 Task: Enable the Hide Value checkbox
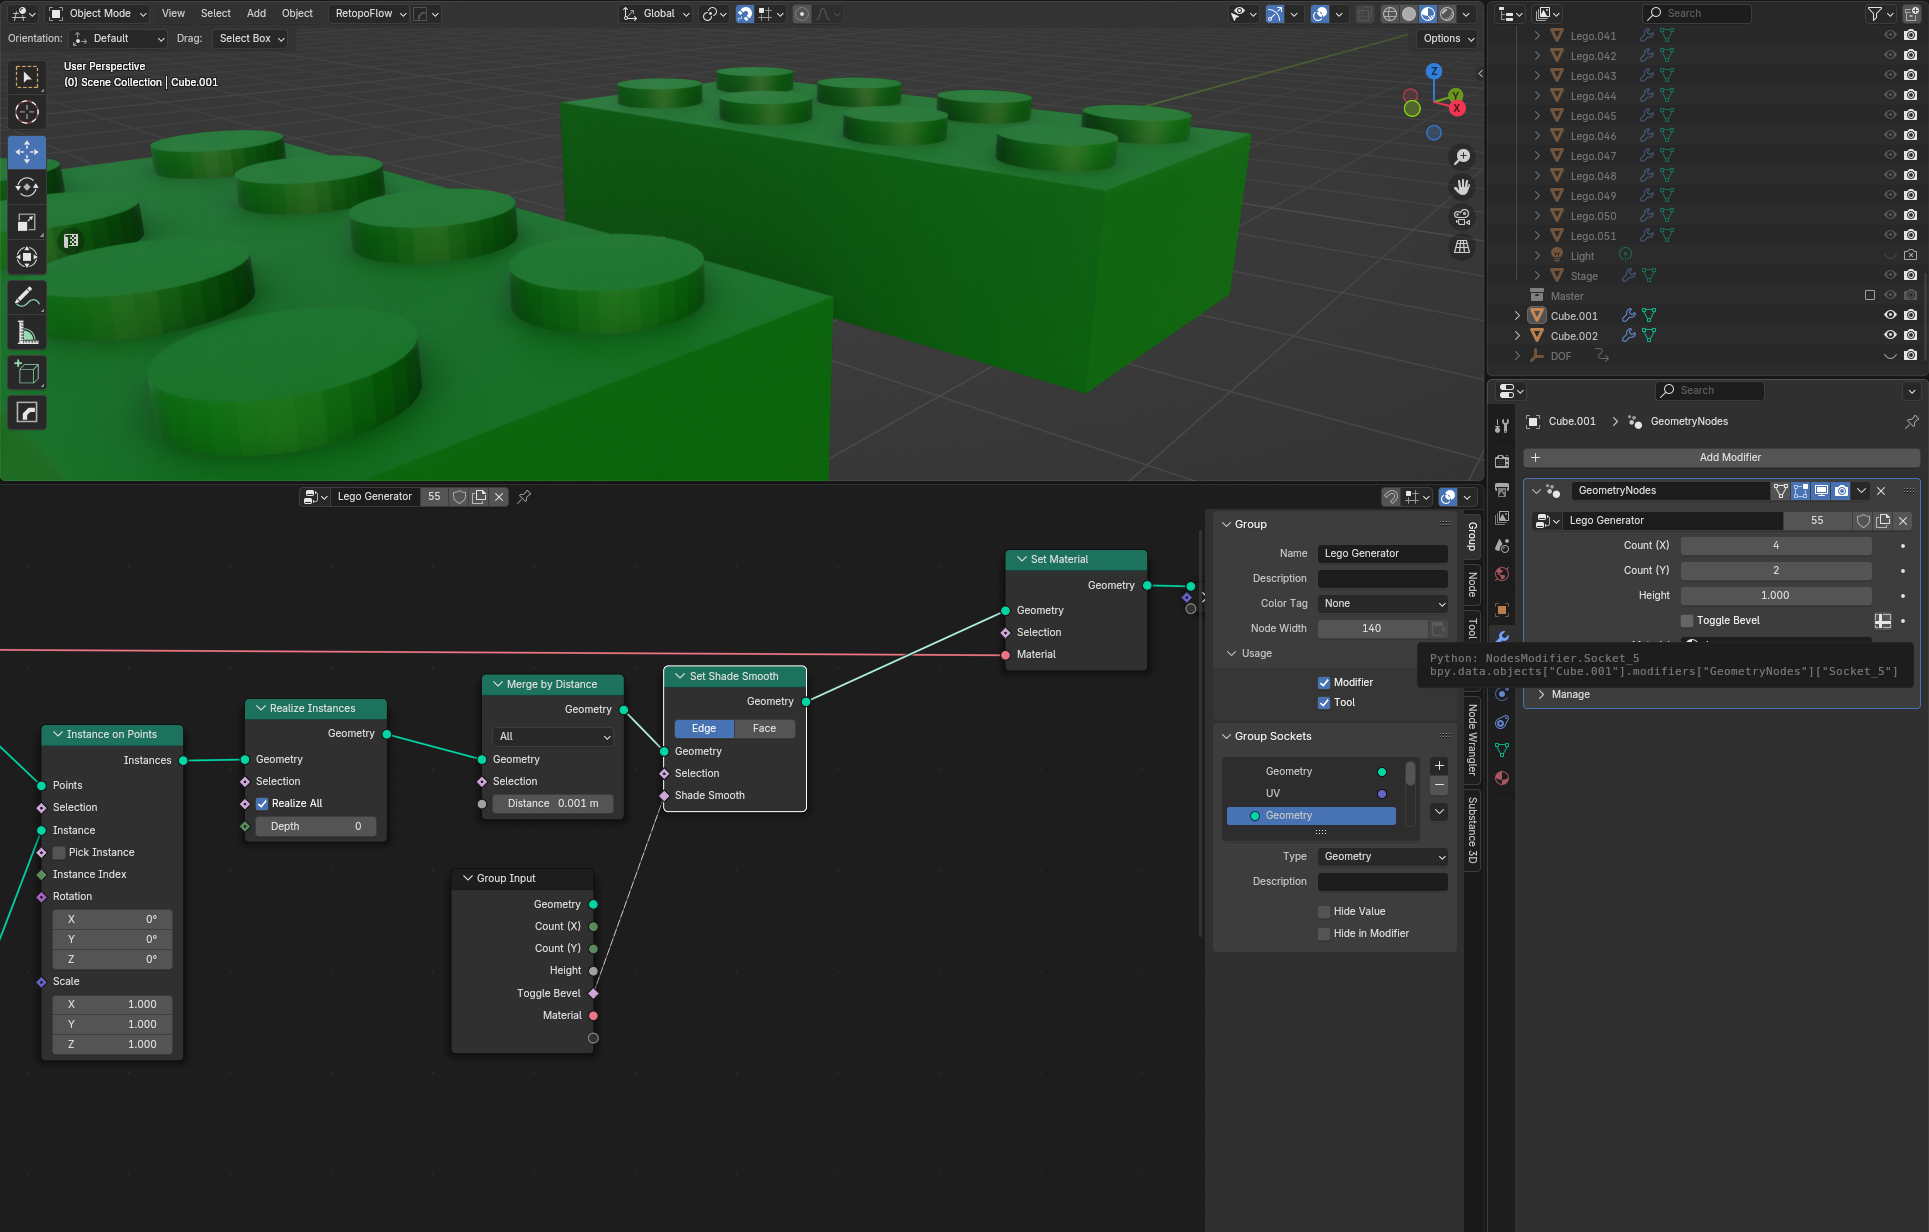pos(1324,912)
